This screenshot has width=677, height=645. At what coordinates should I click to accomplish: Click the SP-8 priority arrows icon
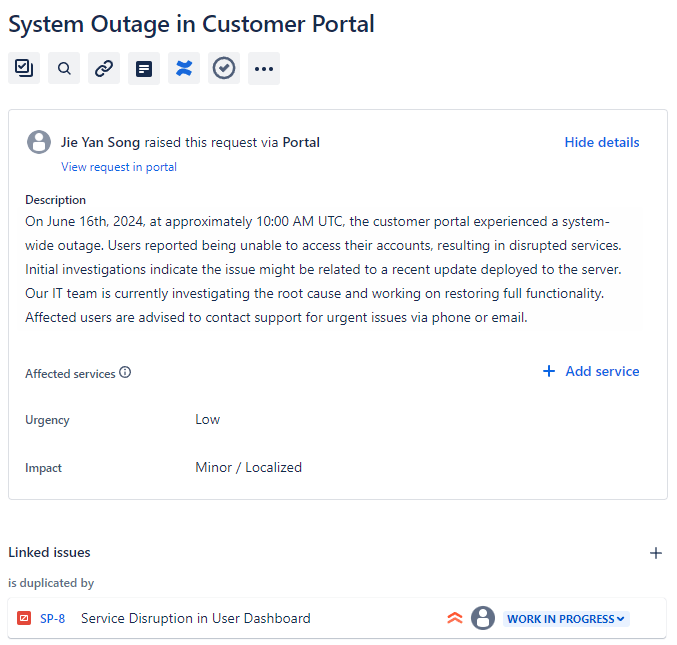point(454,618)
